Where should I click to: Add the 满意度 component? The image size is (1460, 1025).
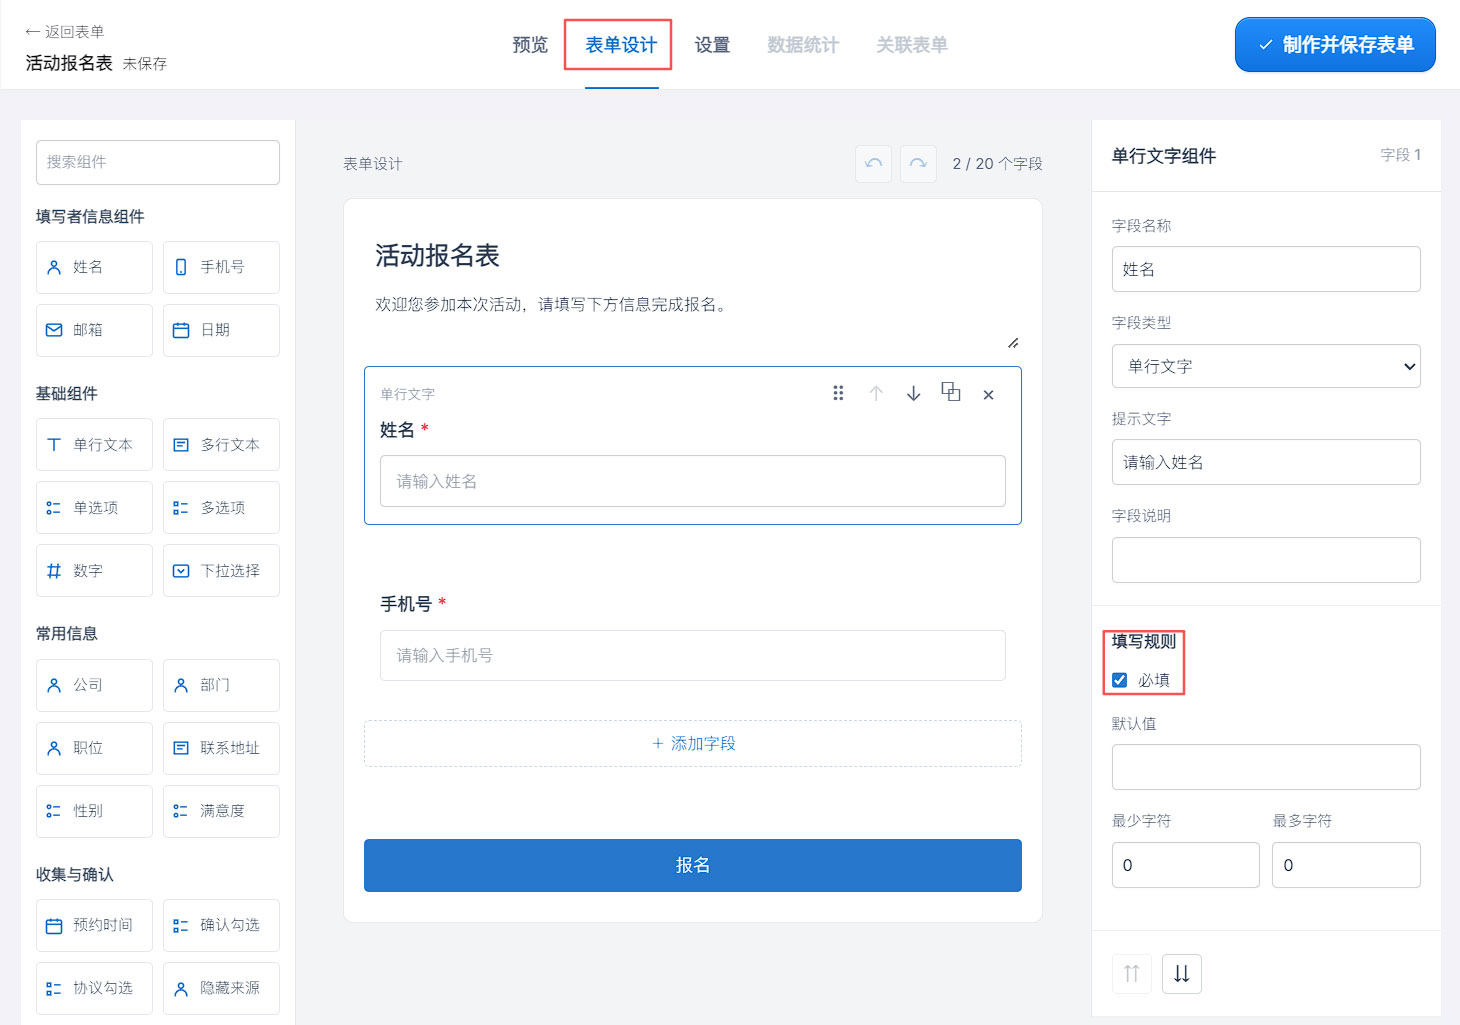221,811
